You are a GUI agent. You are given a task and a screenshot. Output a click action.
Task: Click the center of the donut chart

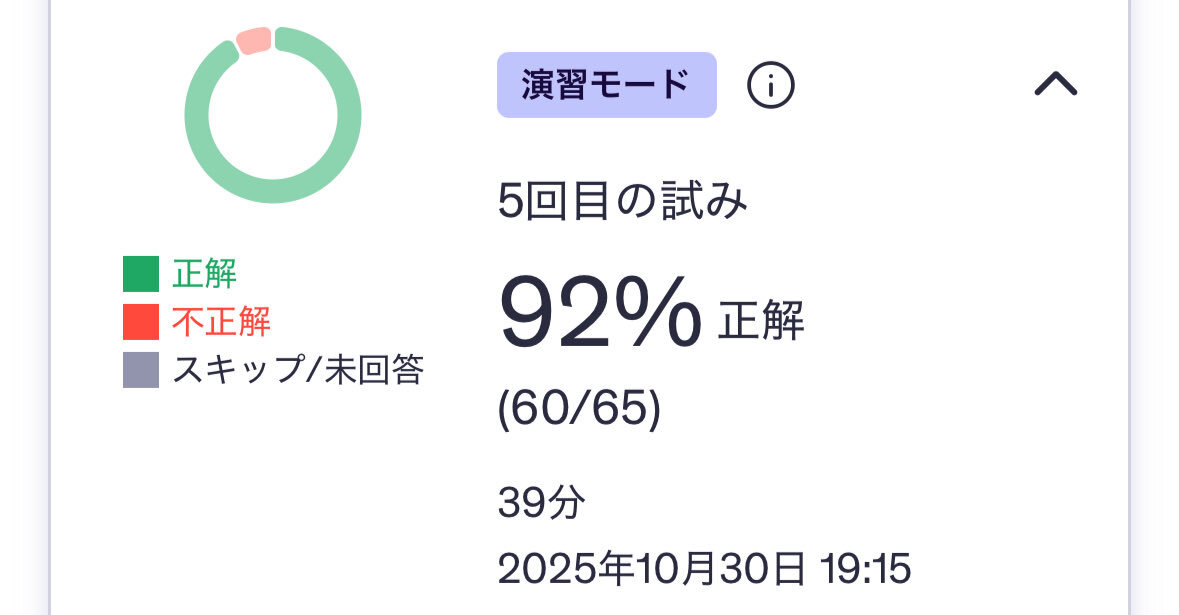[273, 115]
